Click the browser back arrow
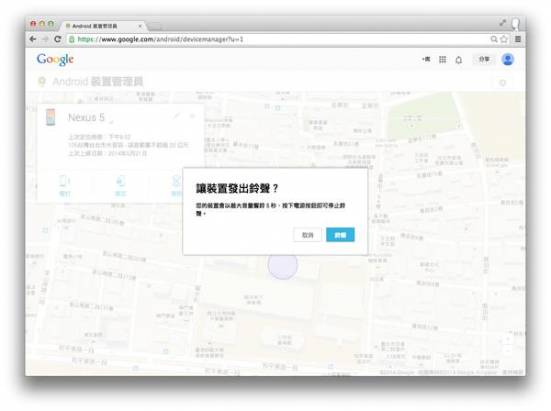The image size is (551, 411). [33, 39]
